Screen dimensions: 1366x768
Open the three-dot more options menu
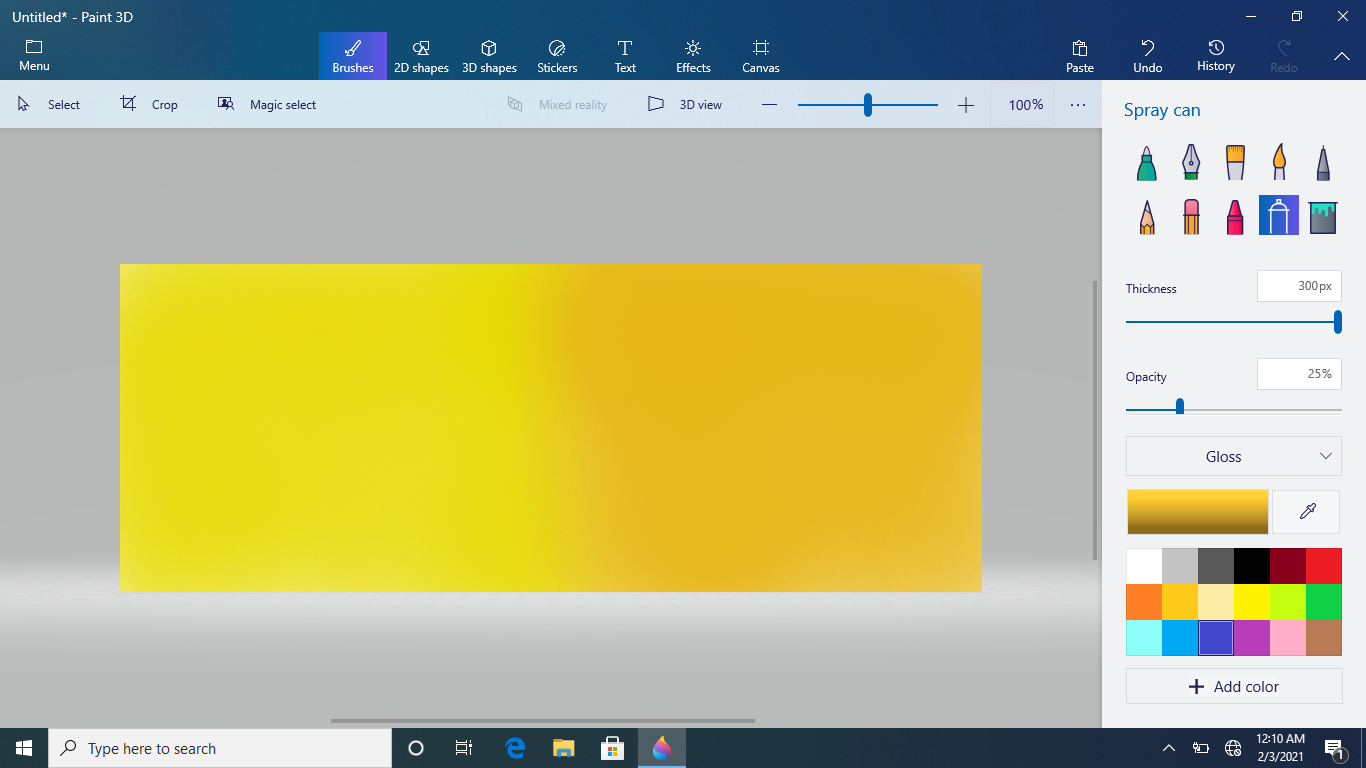tap(1077, 104)
